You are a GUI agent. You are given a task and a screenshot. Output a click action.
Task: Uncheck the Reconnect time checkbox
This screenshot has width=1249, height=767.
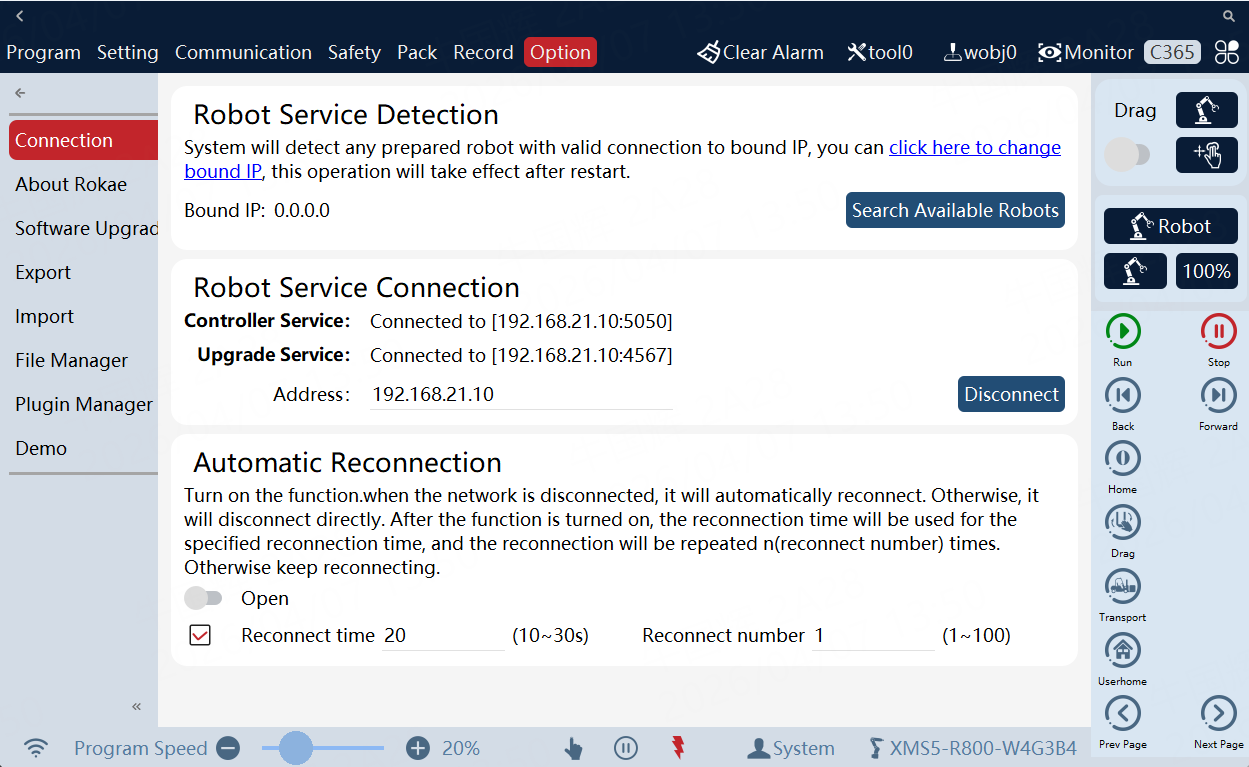[x=200, y=635]
